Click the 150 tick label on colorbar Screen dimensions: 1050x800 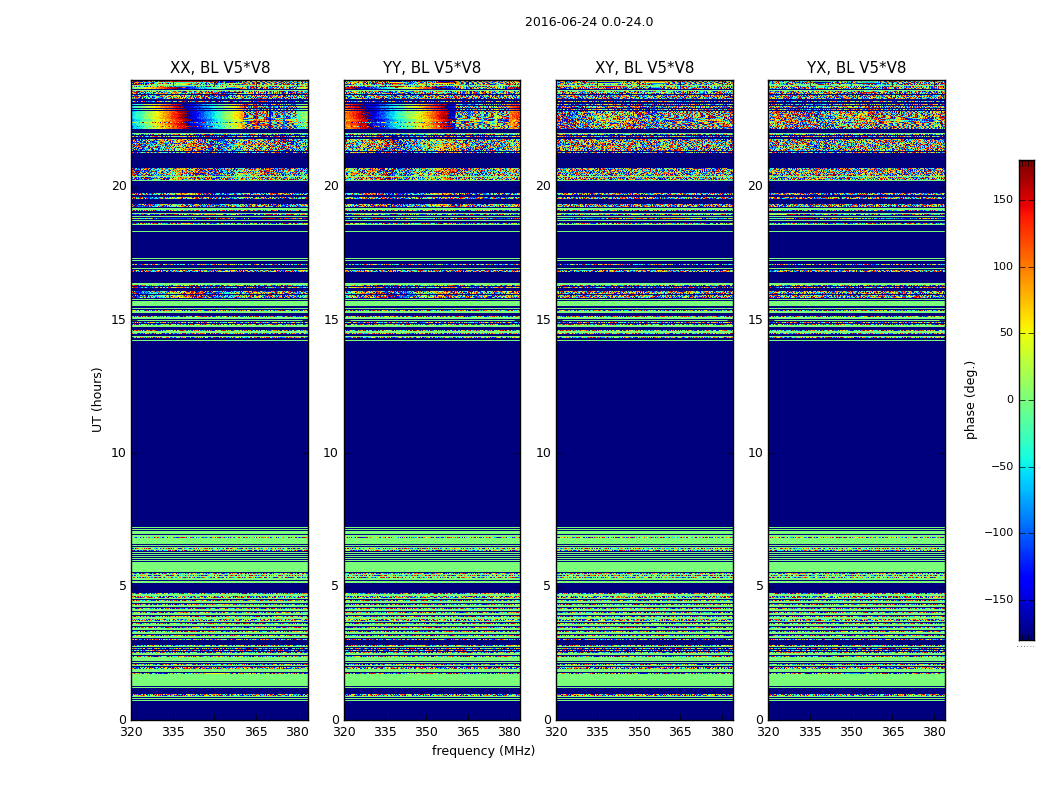(1002, 200)
